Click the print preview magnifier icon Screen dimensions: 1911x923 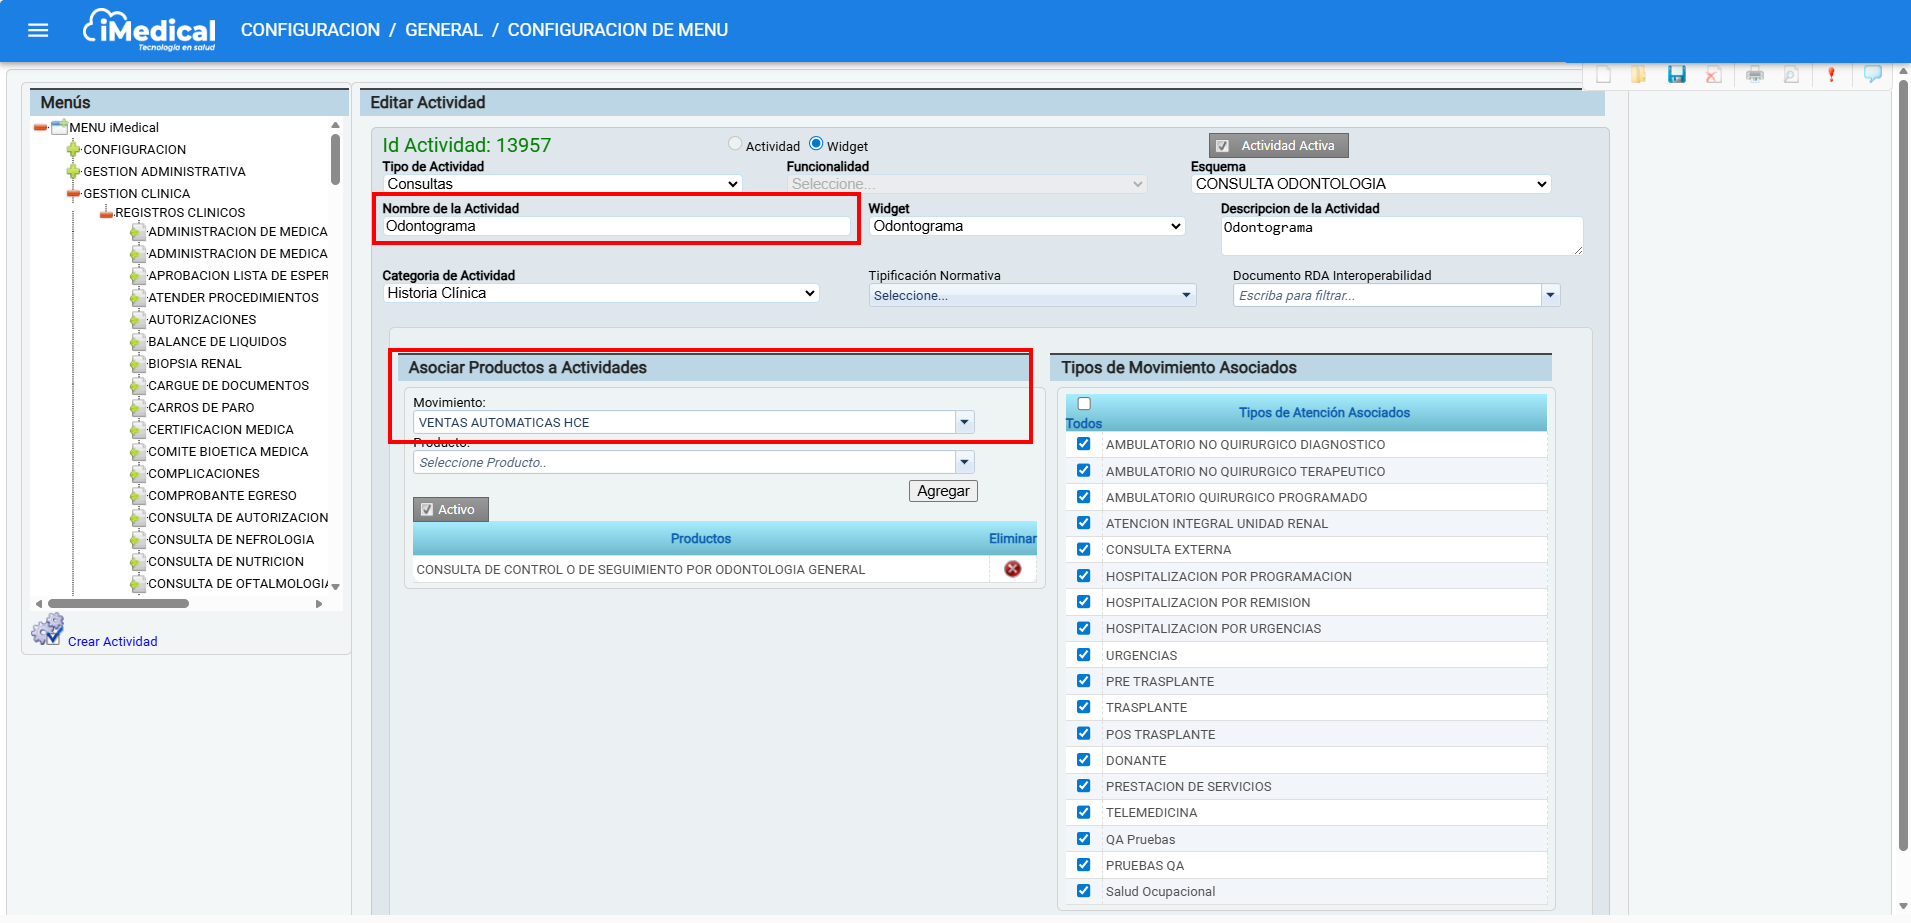point(1791,75)
